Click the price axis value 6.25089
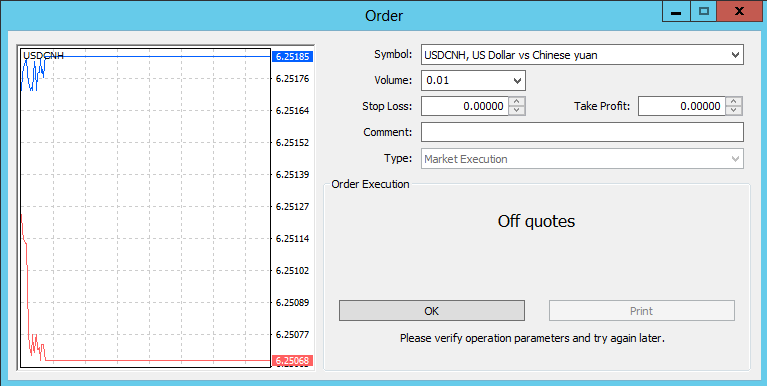 click(293, 302)
